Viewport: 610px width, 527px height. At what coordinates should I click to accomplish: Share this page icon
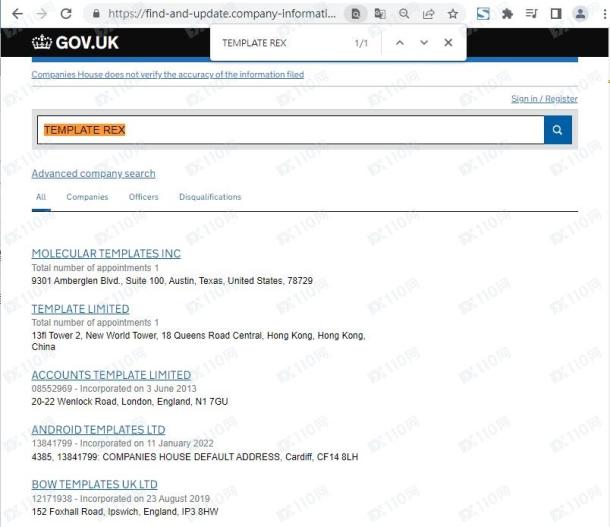[x=428, y=14]
